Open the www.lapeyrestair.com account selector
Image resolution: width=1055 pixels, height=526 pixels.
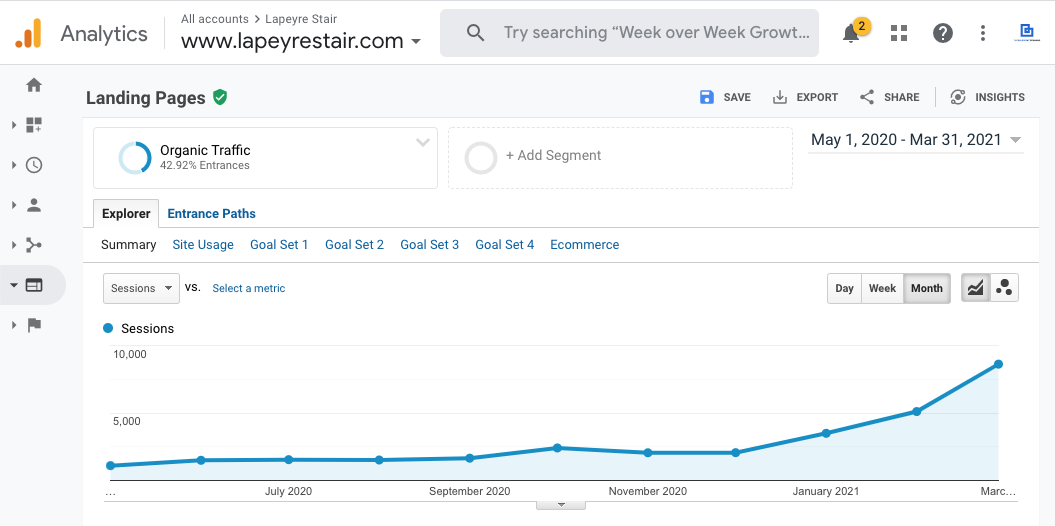300,41
